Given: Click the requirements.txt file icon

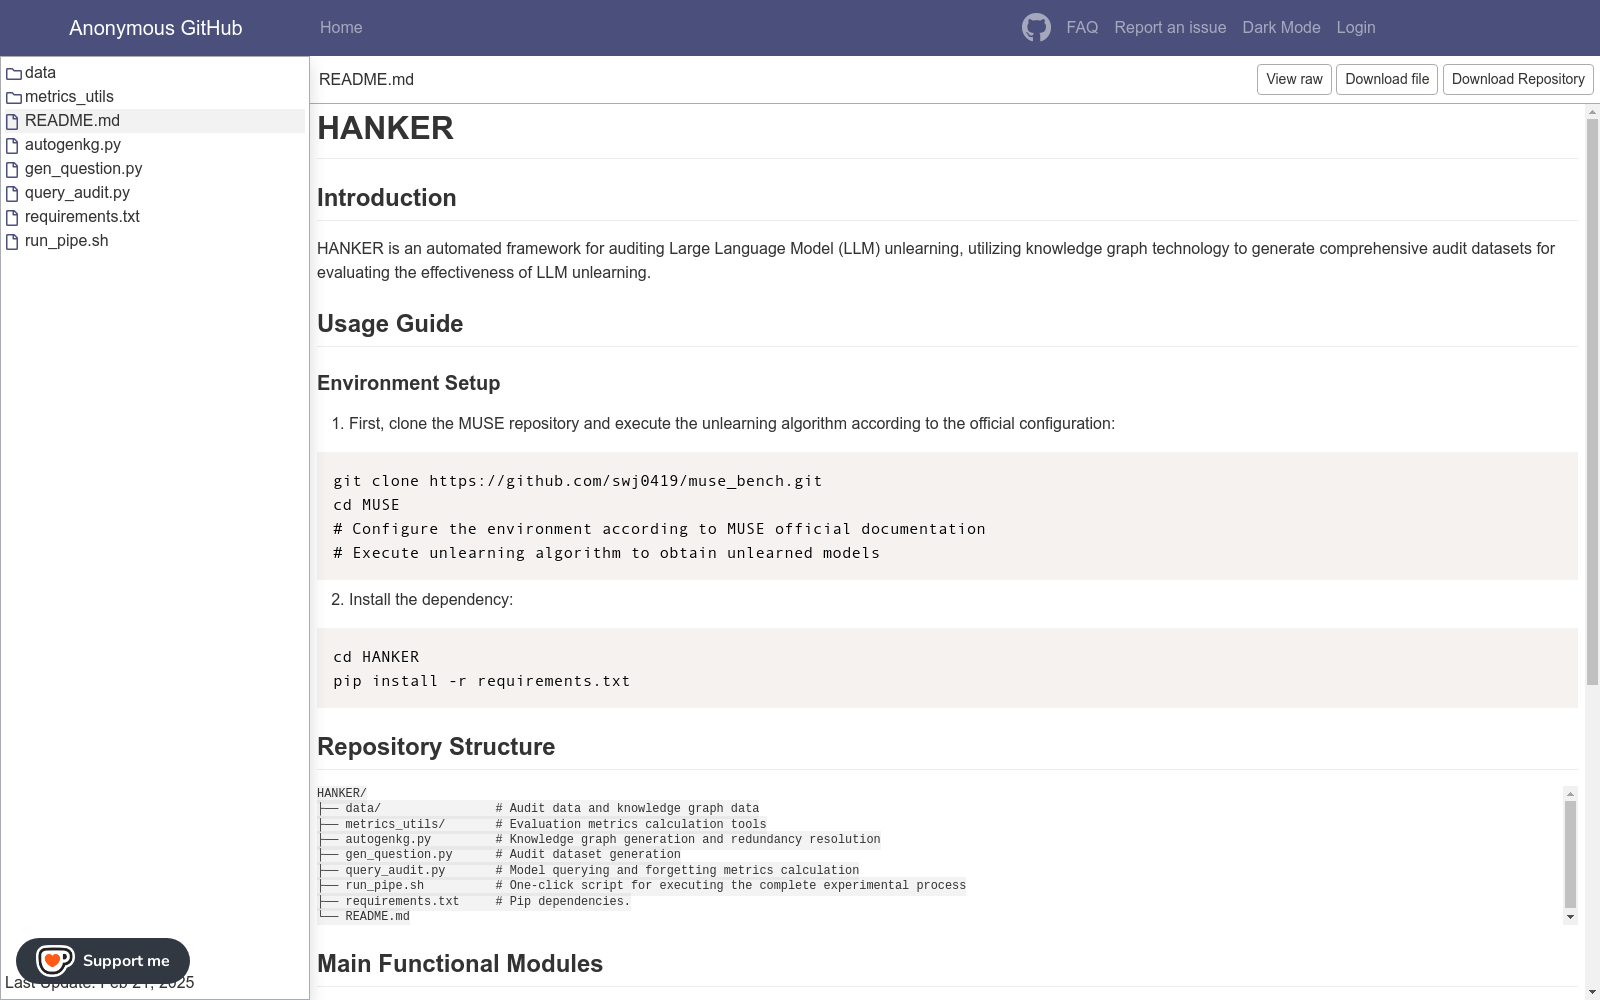Looking at the screenshot, I should (13, 217).
